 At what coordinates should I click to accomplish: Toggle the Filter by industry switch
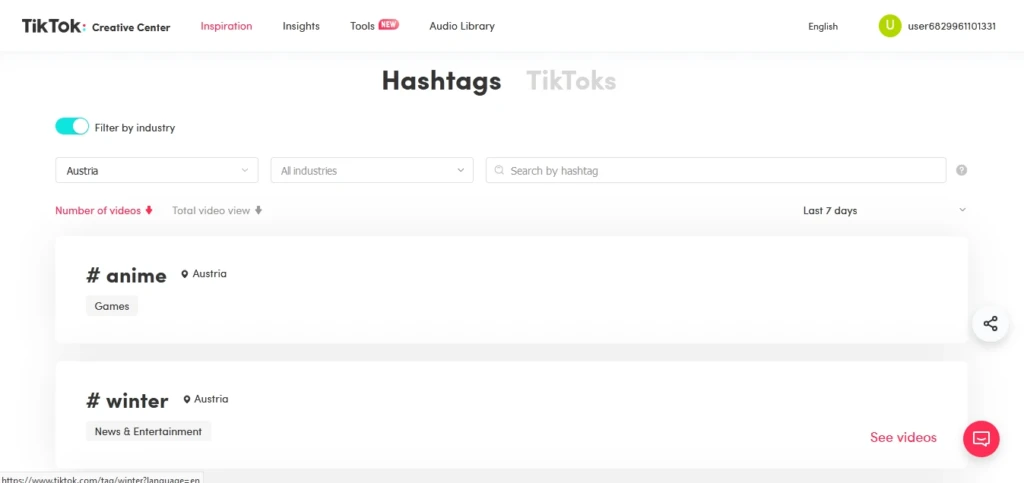(x=72, y=127)
